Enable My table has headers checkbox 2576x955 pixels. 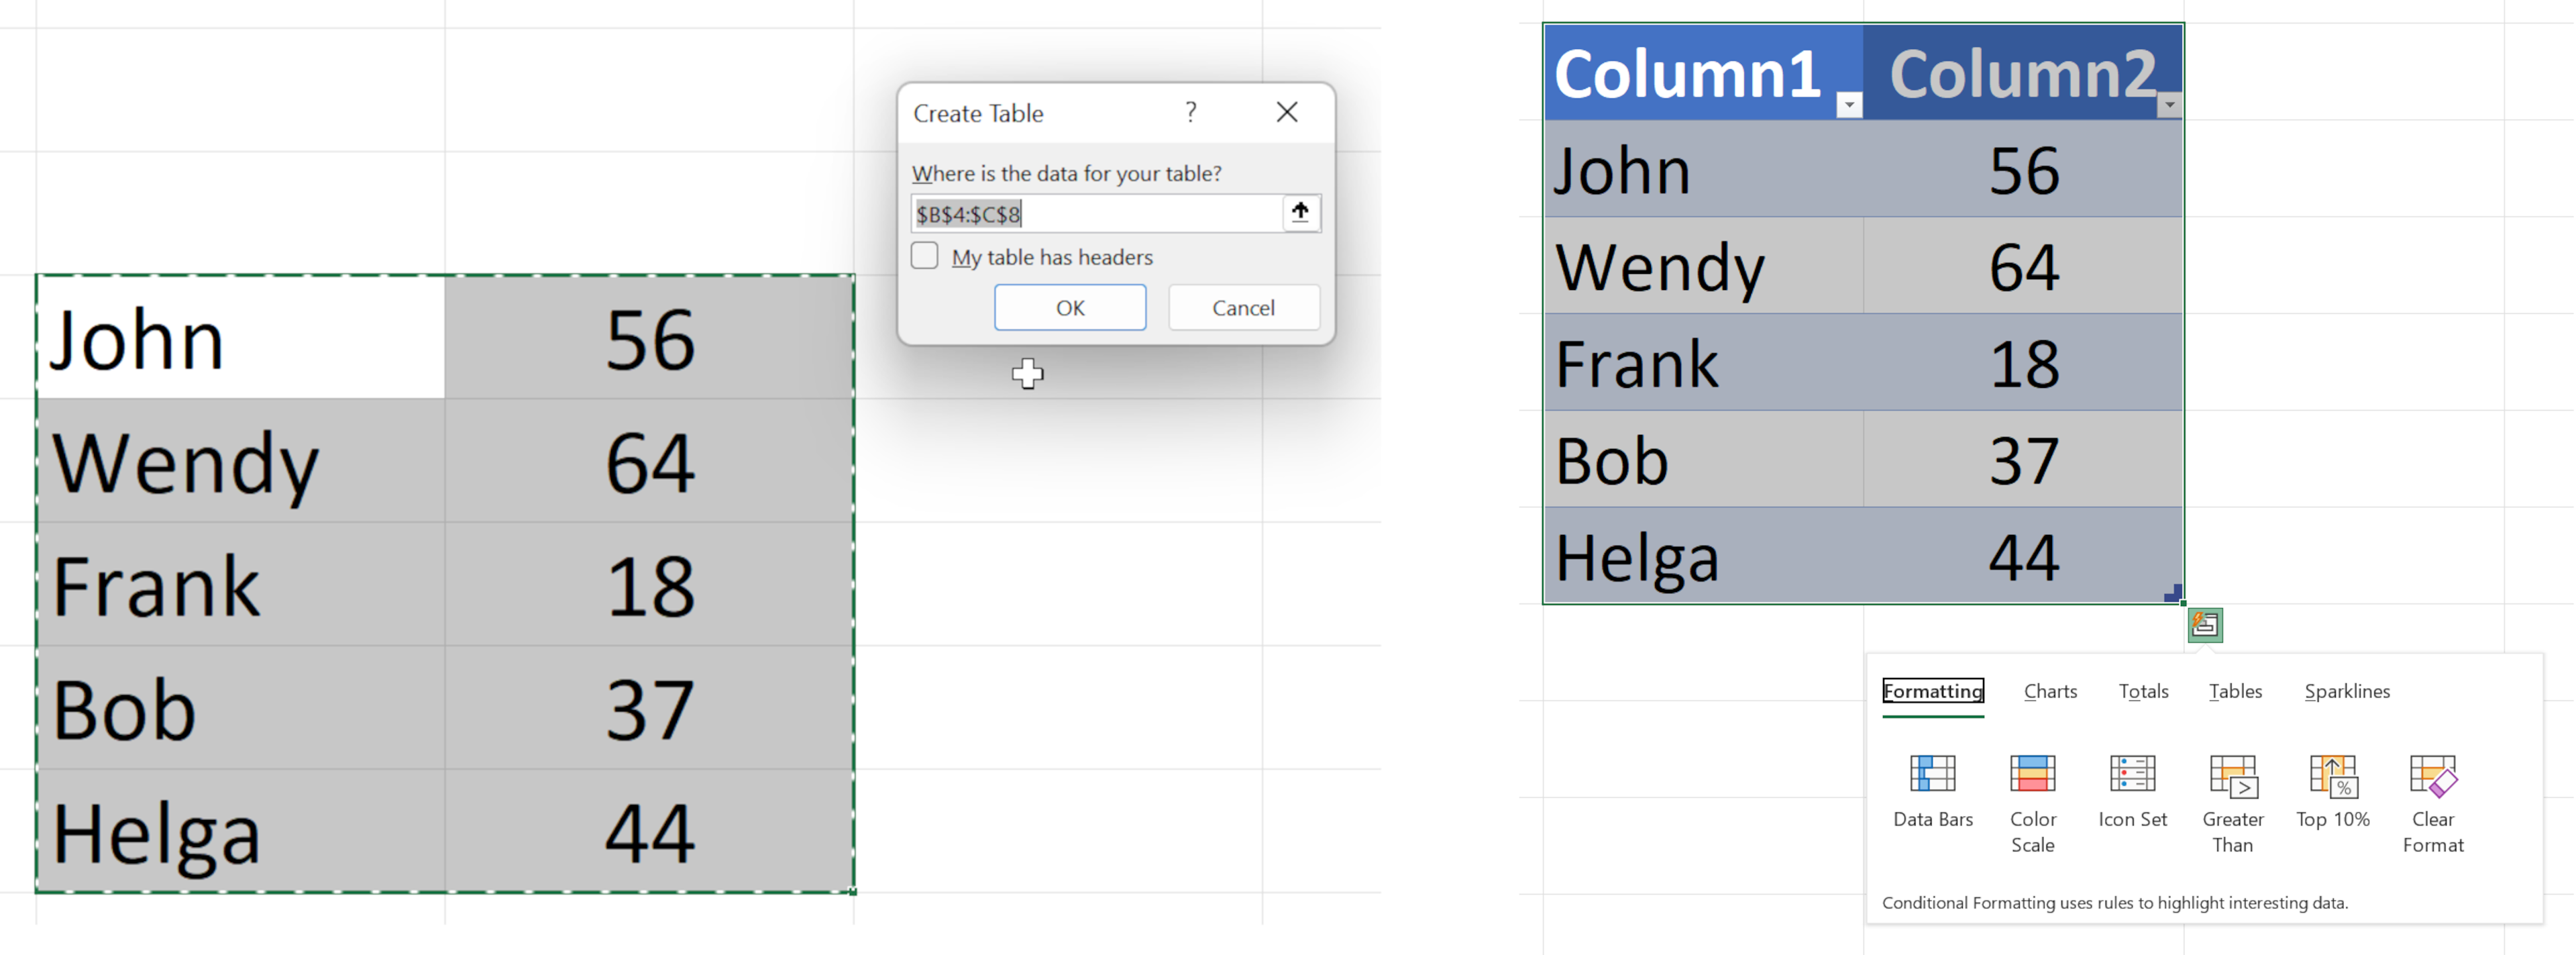coord(925,256)
